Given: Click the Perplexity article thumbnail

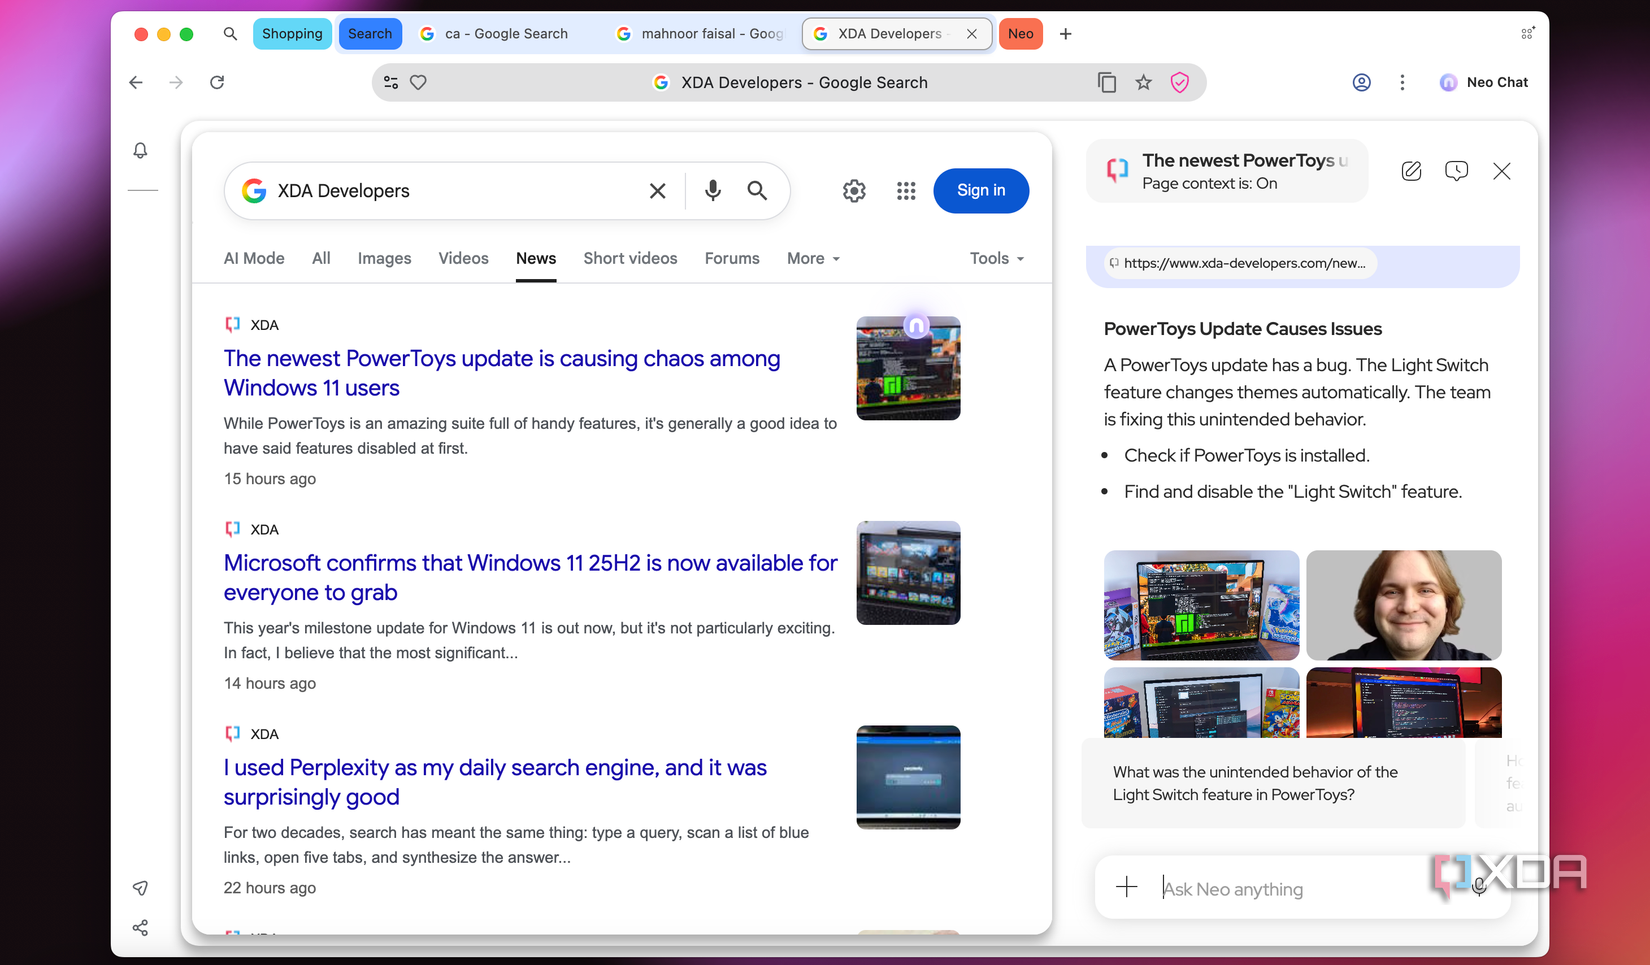Looking at the screenshot, I should [x=908, y=777].
